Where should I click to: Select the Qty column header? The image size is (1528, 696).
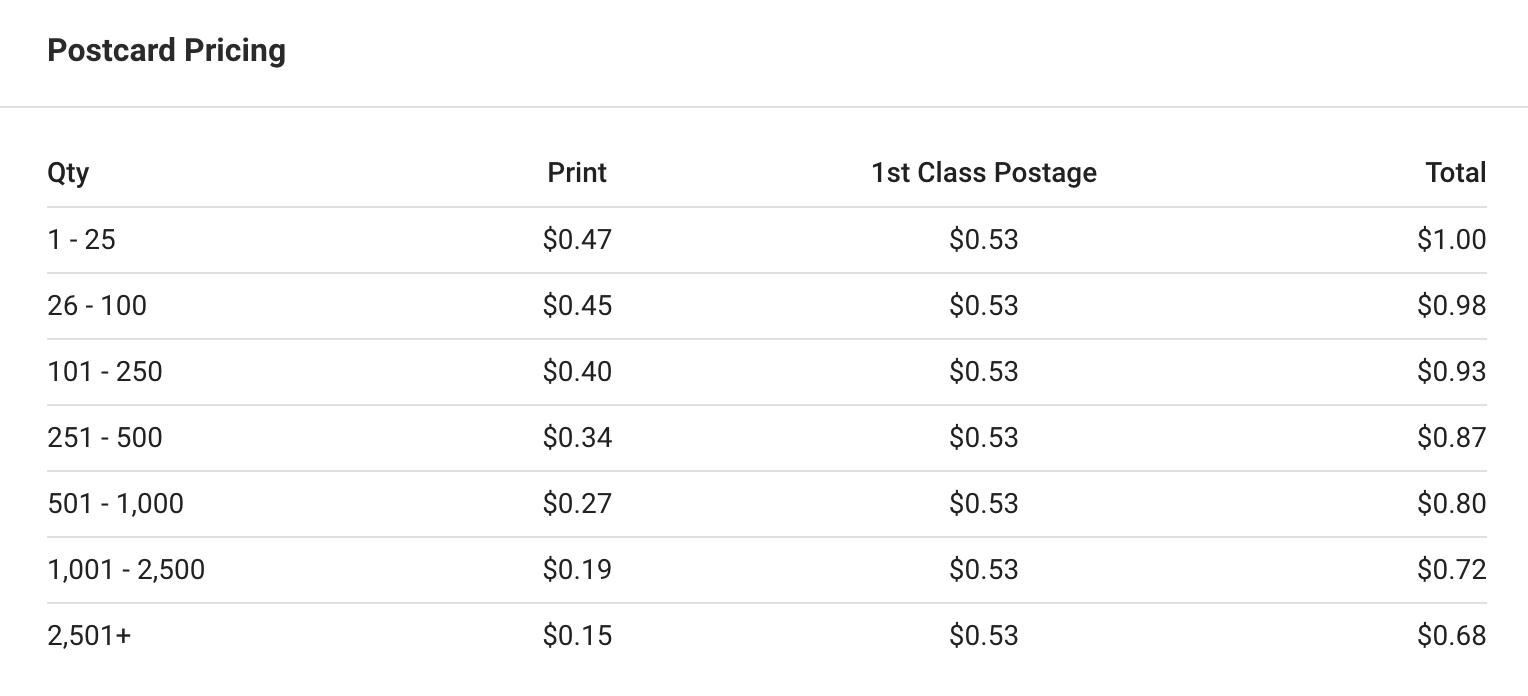[x=68, y=173]
